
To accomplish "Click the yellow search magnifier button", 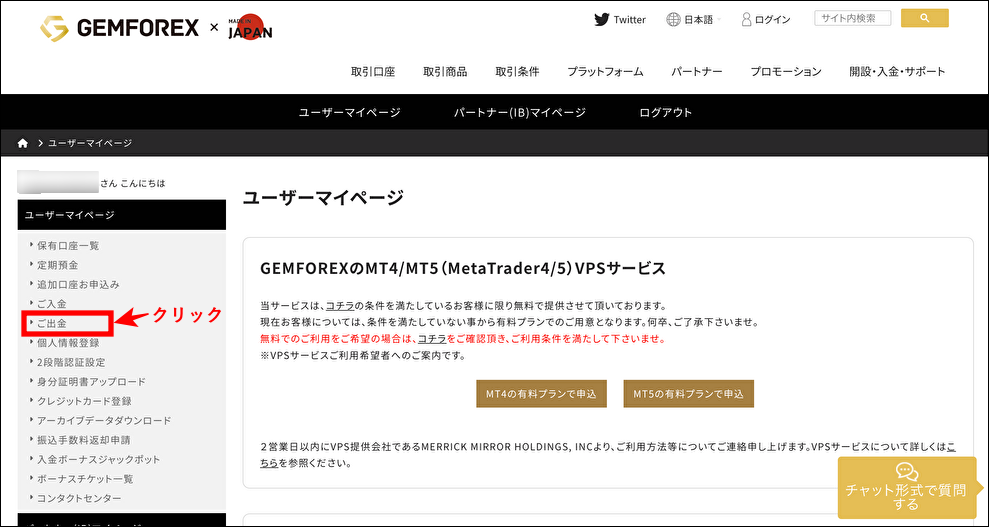I will coord(925,18).
